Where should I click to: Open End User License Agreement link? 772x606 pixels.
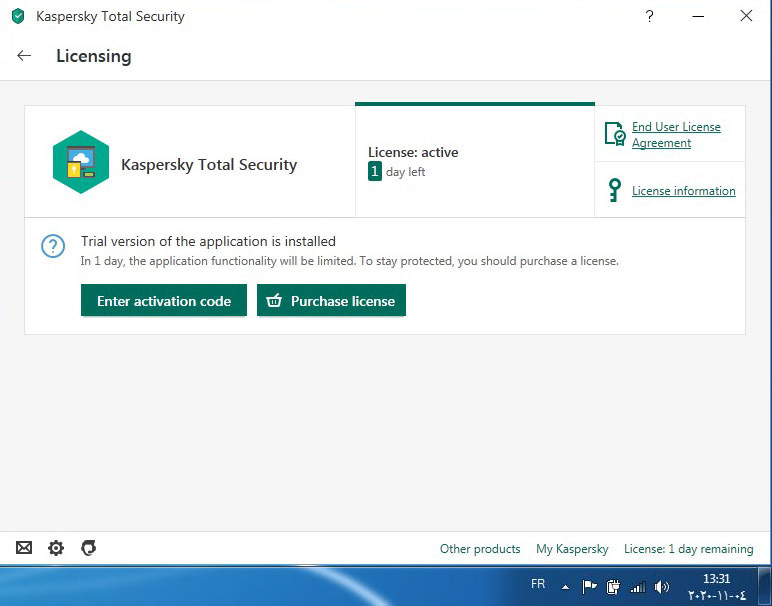676,134
